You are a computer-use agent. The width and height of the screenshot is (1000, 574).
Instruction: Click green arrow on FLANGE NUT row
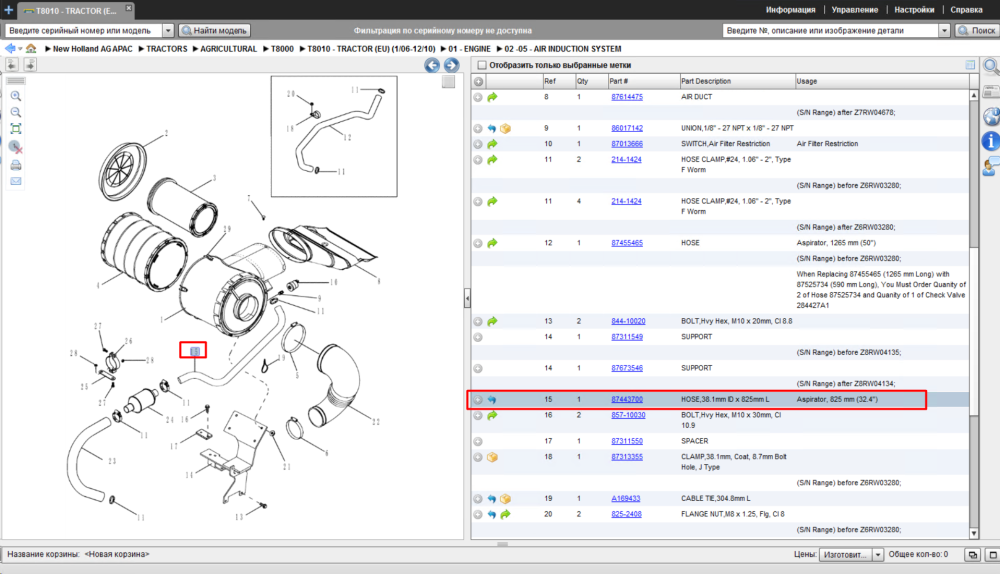click(505, 514)
